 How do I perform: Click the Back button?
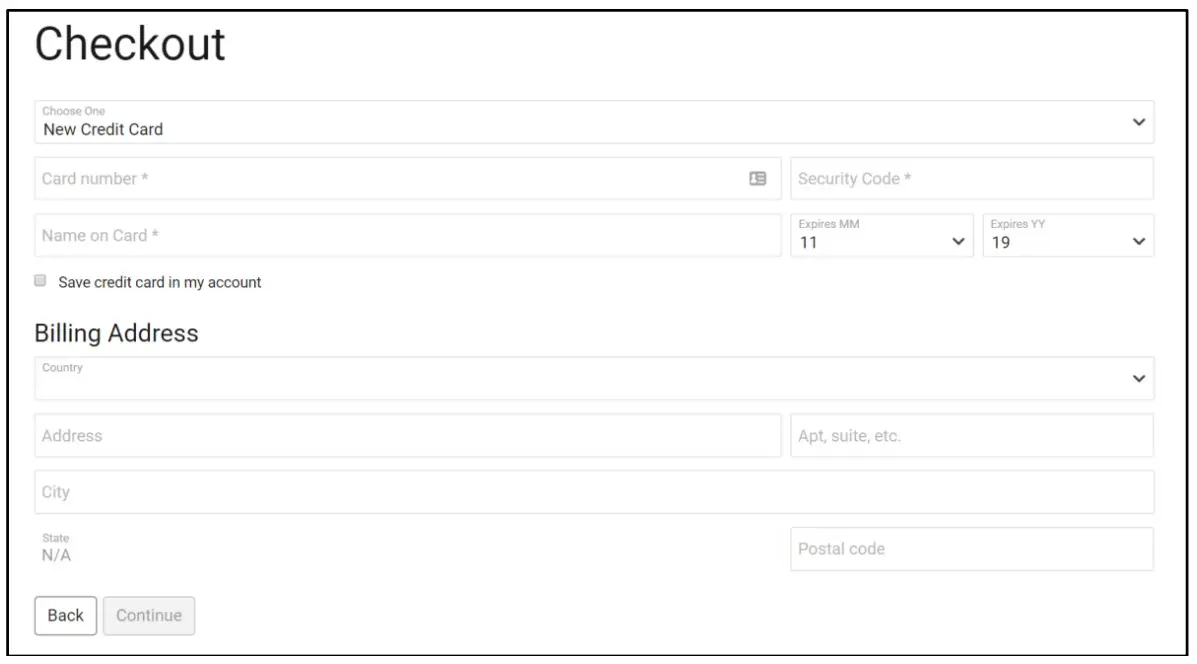point(65,616)
